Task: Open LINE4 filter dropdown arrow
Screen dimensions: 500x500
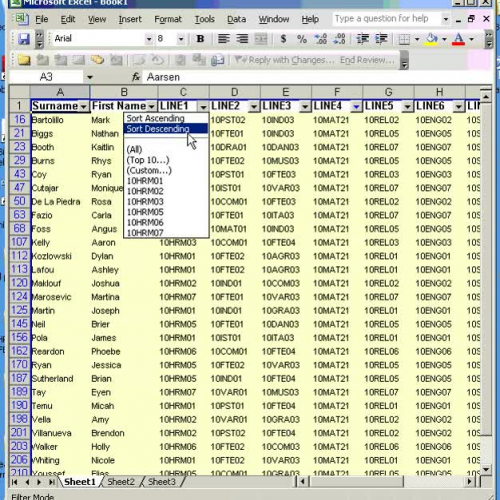Action: [356, 107]
